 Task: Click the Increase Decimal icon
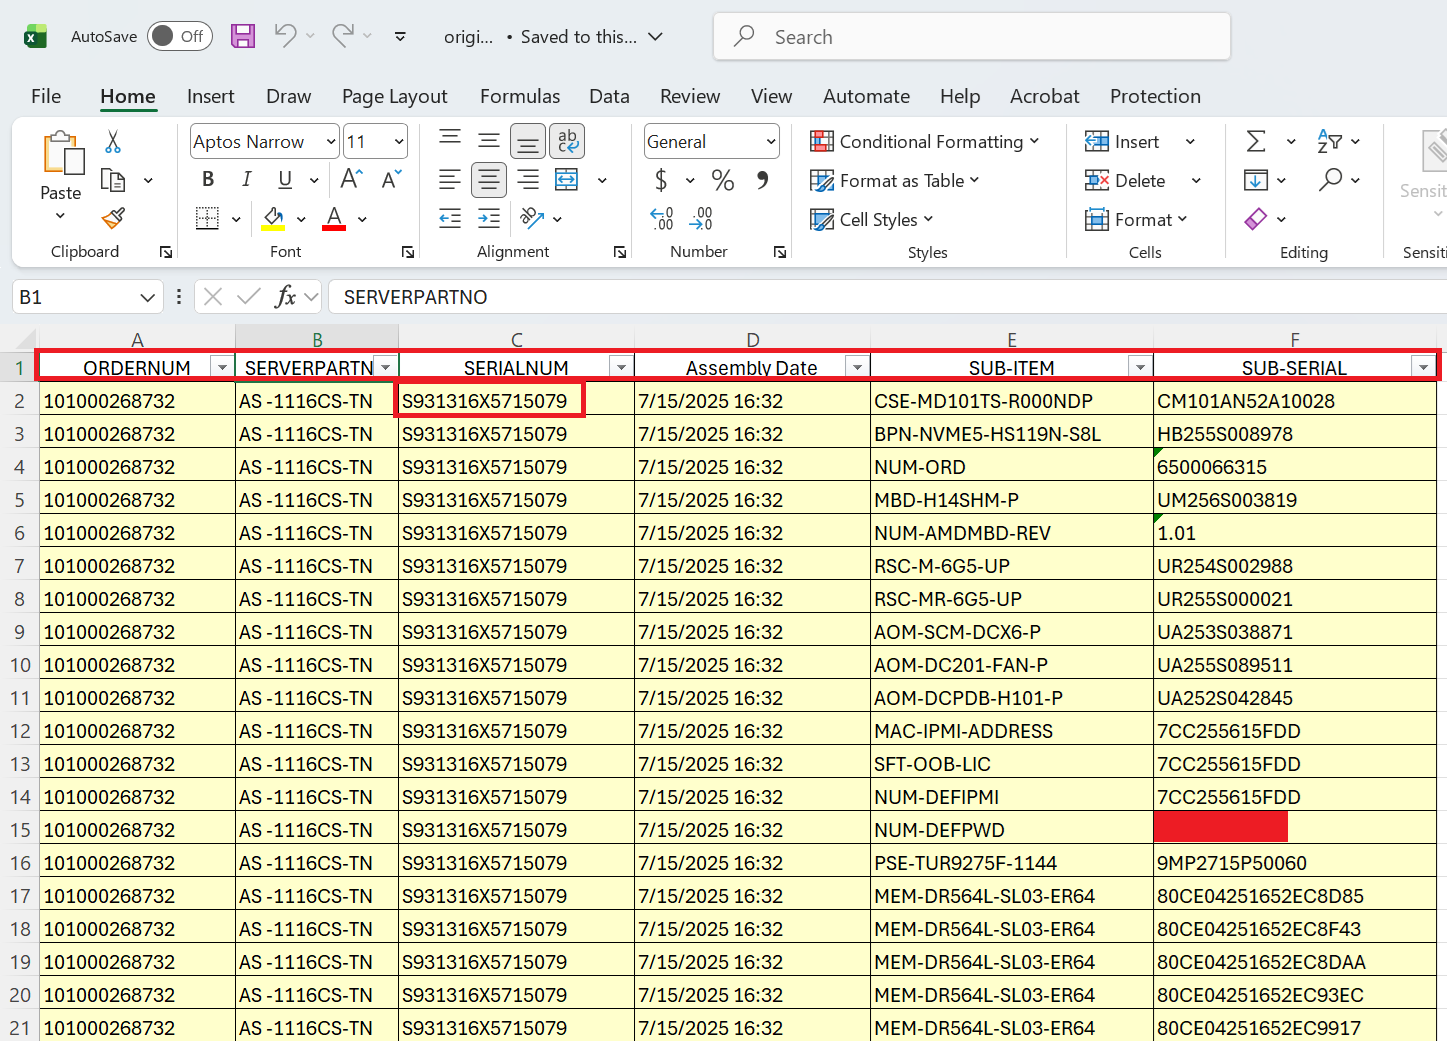(661, 219)
